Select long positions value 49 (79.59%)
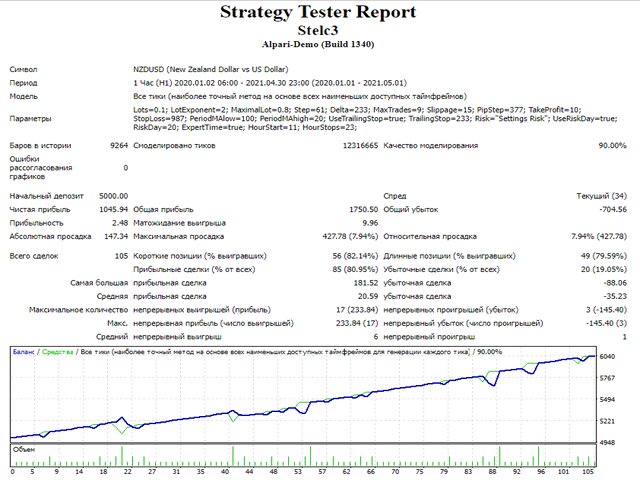Viewport: 640px width, 480px height. tap(604, 256)
